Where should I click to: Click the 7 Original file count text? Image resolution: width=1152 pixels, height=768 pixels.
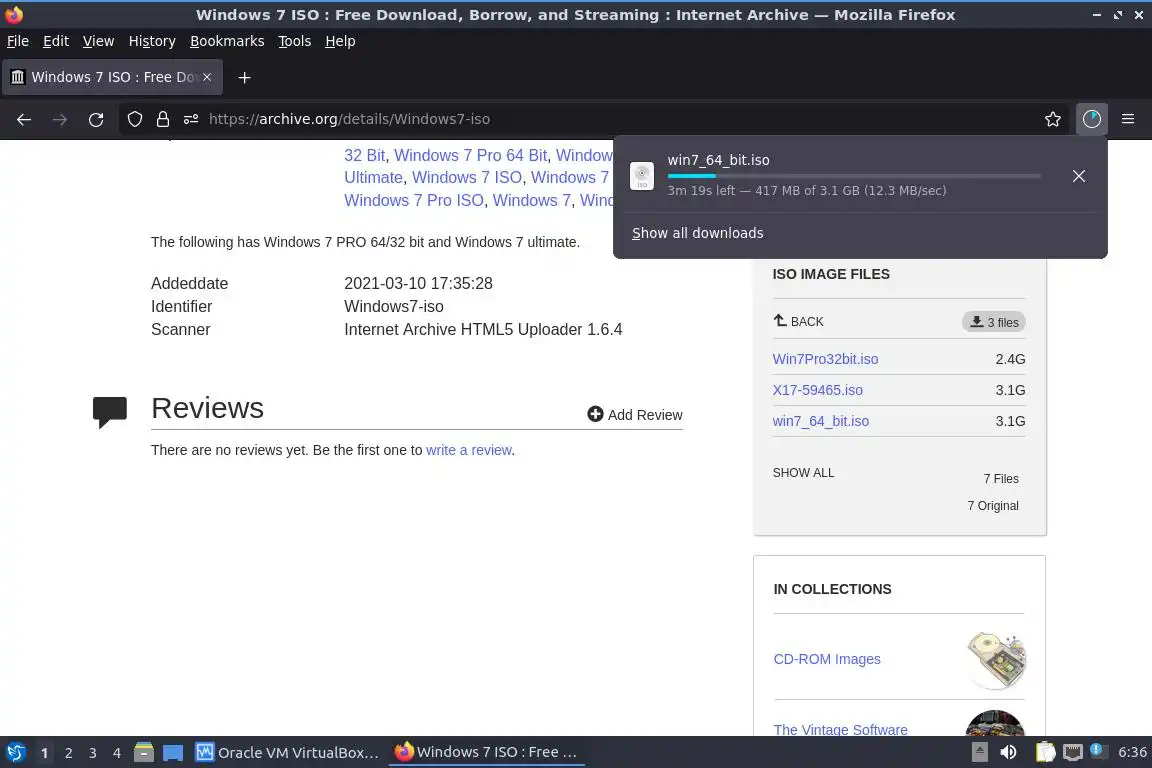(993, 506)
